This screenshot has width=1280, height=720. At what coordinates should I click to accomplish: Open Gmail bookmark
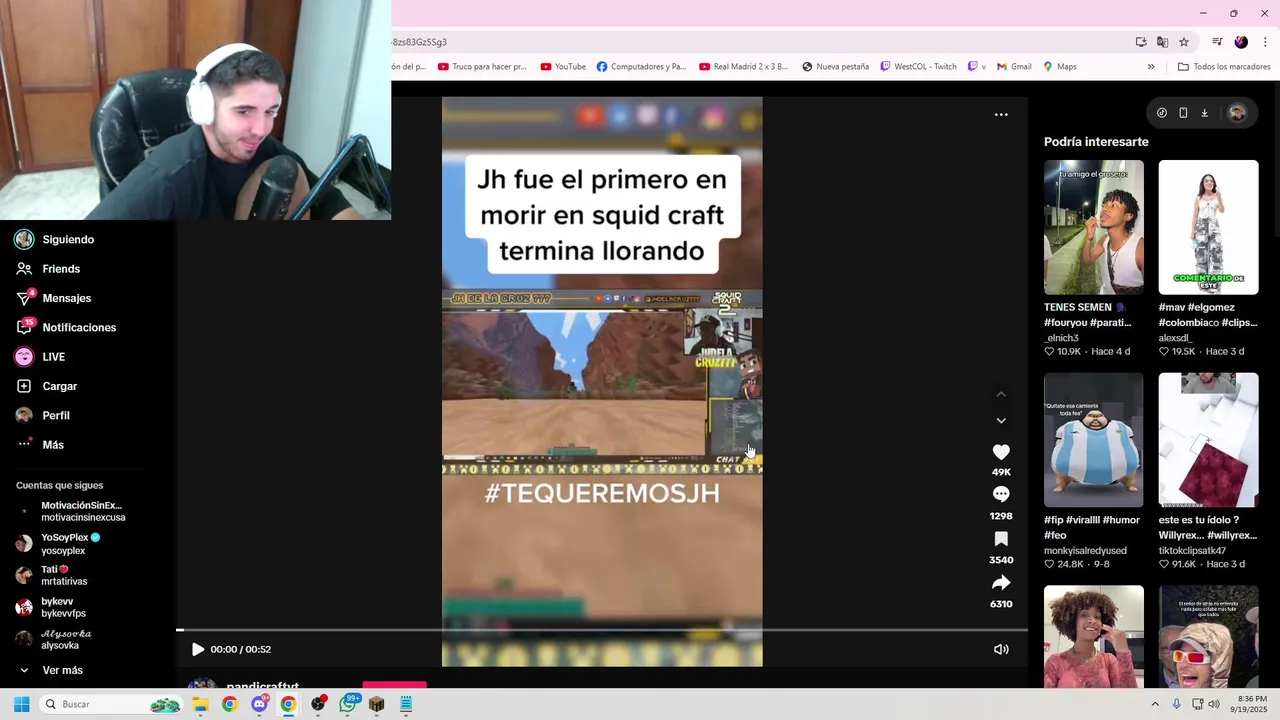(1014, 67)
